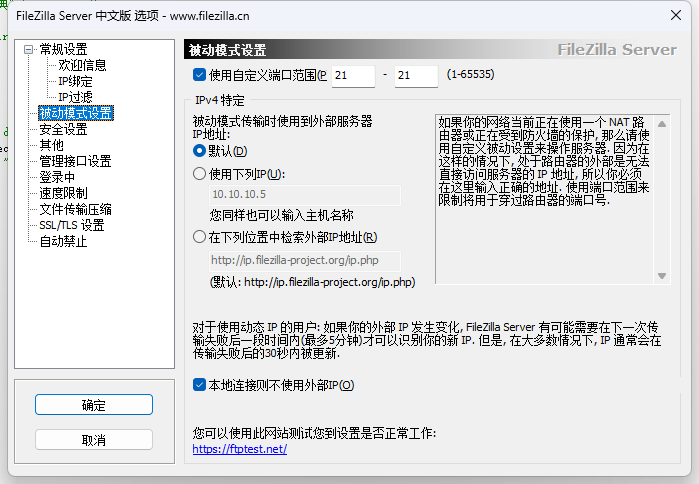Open the SSL/TLS 设置 page

coord(72,226)
